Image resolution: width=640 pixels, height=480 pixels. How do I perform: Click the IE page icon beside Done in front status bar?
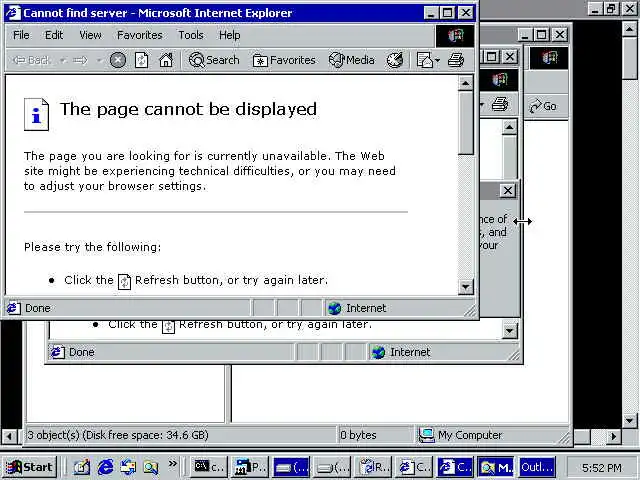coord(13,308)
